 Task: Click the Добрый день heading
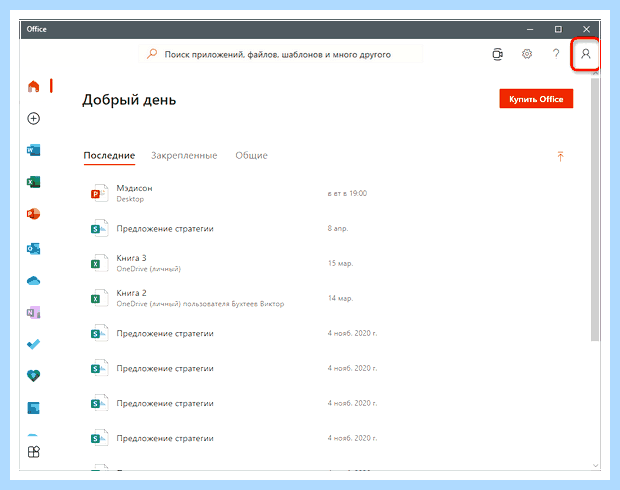coord(129,100)
